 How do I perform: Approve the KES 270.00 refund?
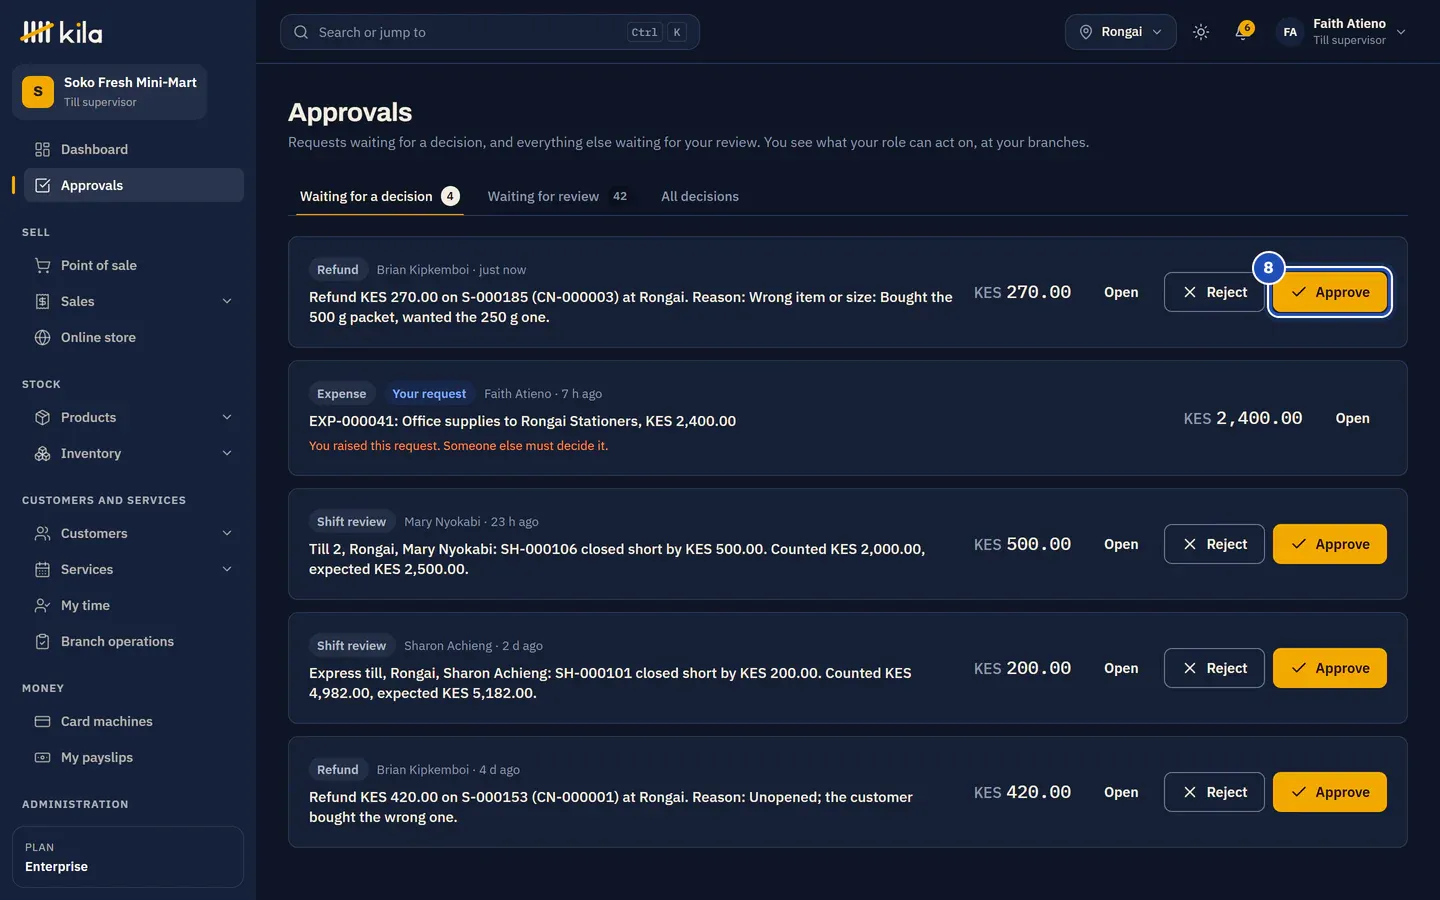pos(1330,292)
